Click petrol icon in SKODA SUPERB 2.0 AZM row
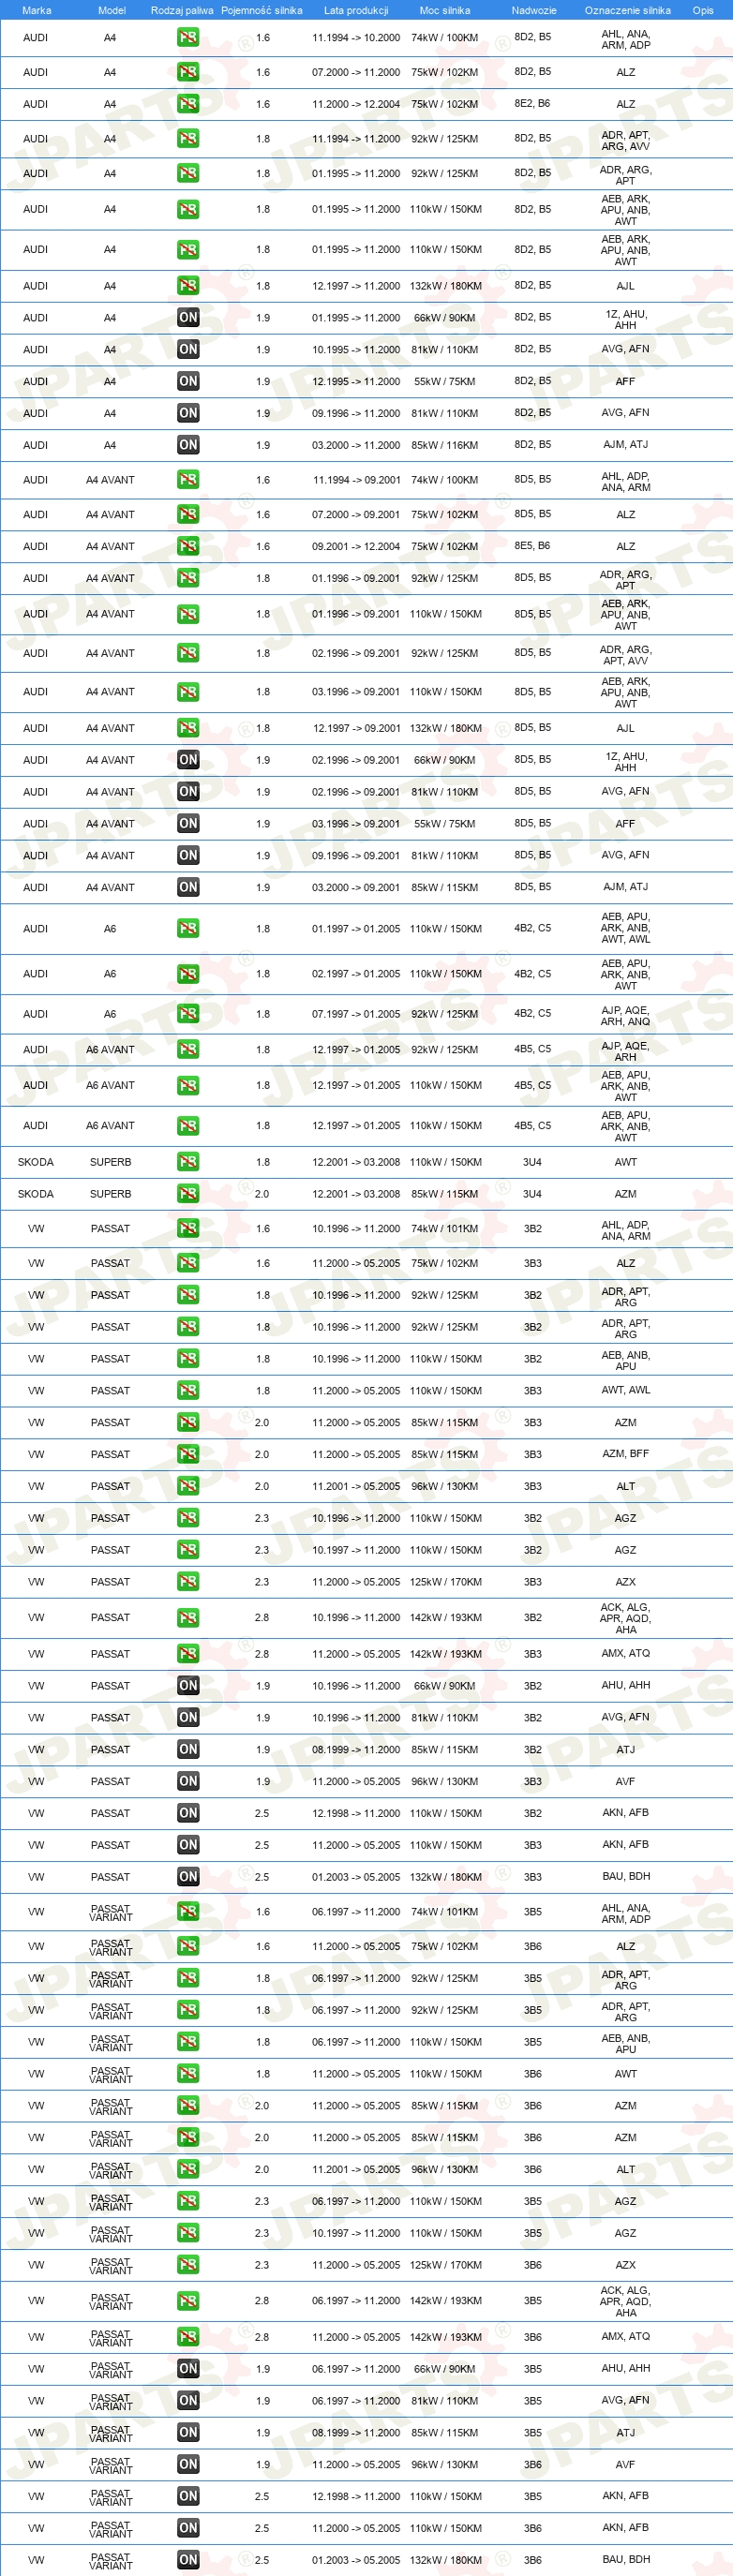Viewport: 733px width, 2576px height. coord(188,1194)
